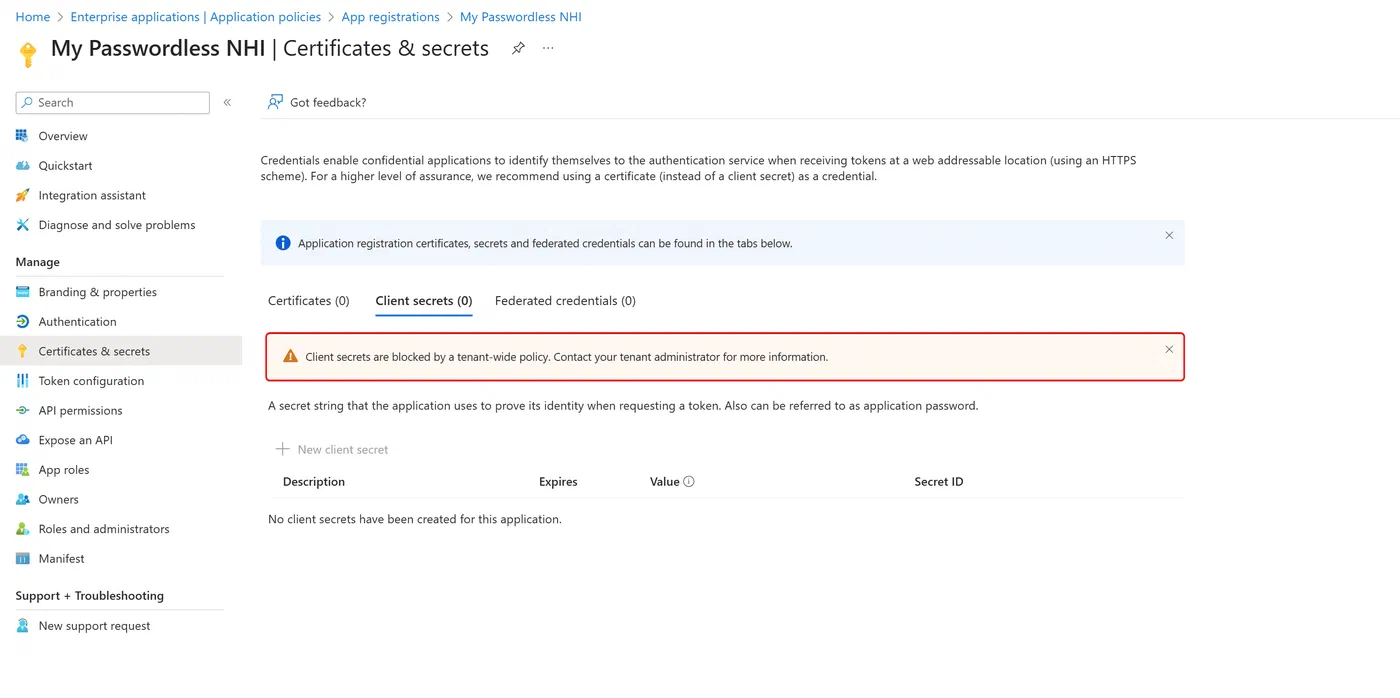Click the yellow key icon beside page title
The width and height of the screenshot is (1400, 698).
(x=28, y=54)
